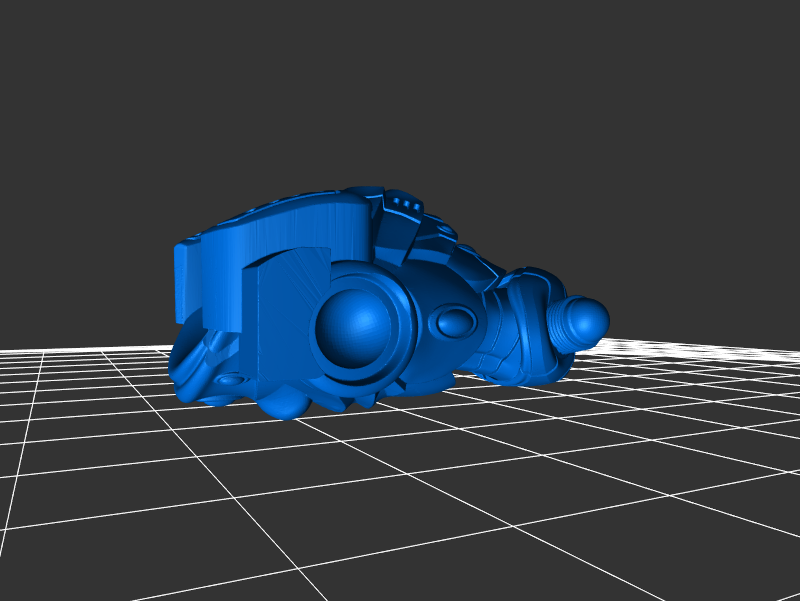Click the empty dark background above the model
800x601 pixels.
coord(400,90)
